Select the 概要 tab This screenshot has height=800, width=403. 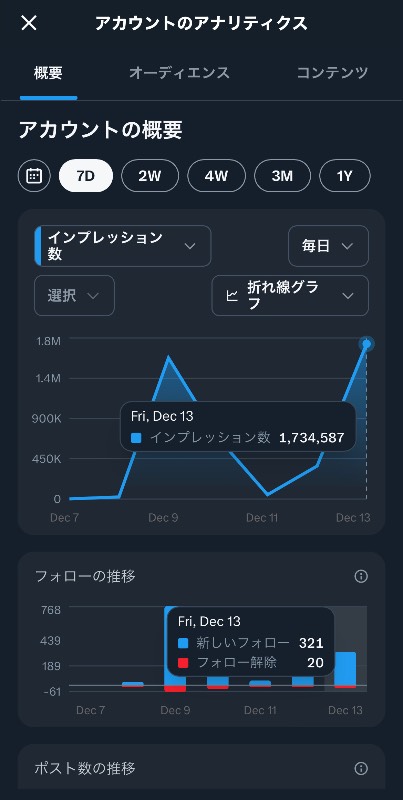48,73
